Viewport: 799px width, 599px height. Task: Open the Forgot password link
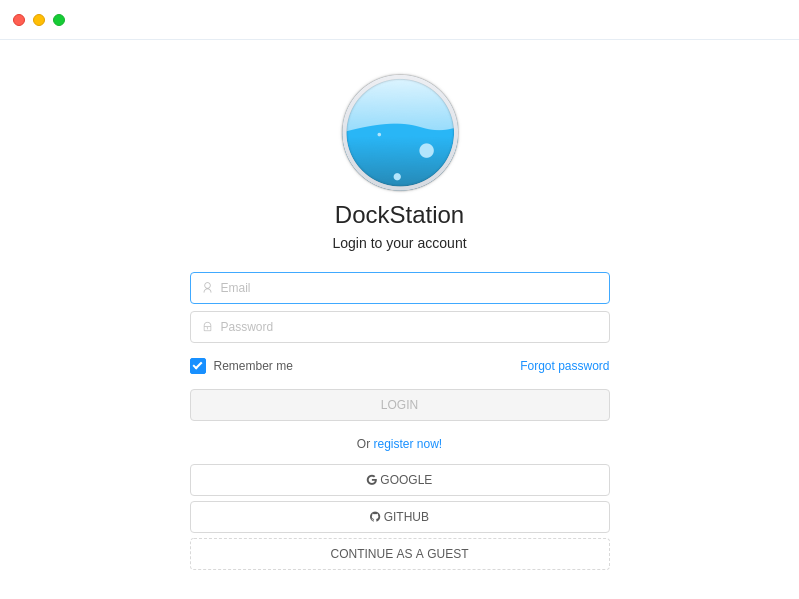pos(565,366)
